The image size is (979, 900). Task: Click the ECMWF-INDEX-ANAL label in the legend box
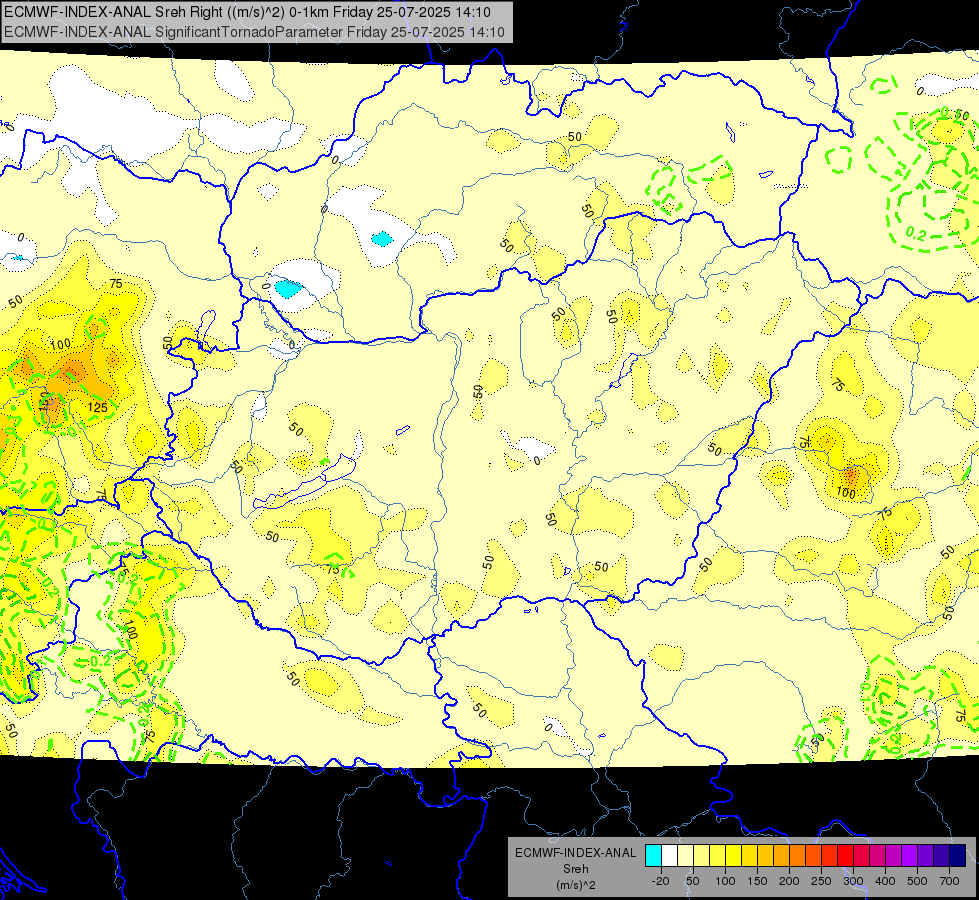click(576, 853)
